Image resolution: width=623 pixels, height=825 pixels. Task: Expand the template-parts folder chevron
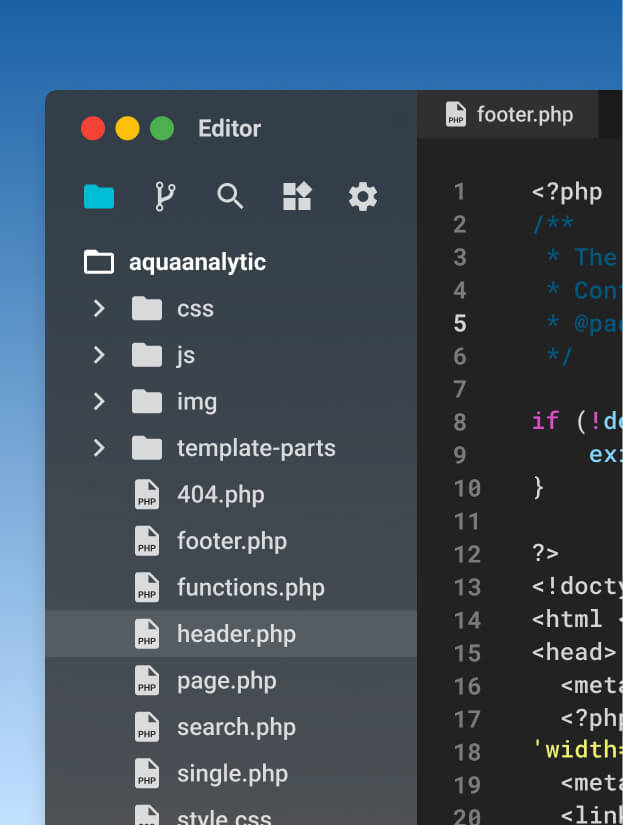99,448
